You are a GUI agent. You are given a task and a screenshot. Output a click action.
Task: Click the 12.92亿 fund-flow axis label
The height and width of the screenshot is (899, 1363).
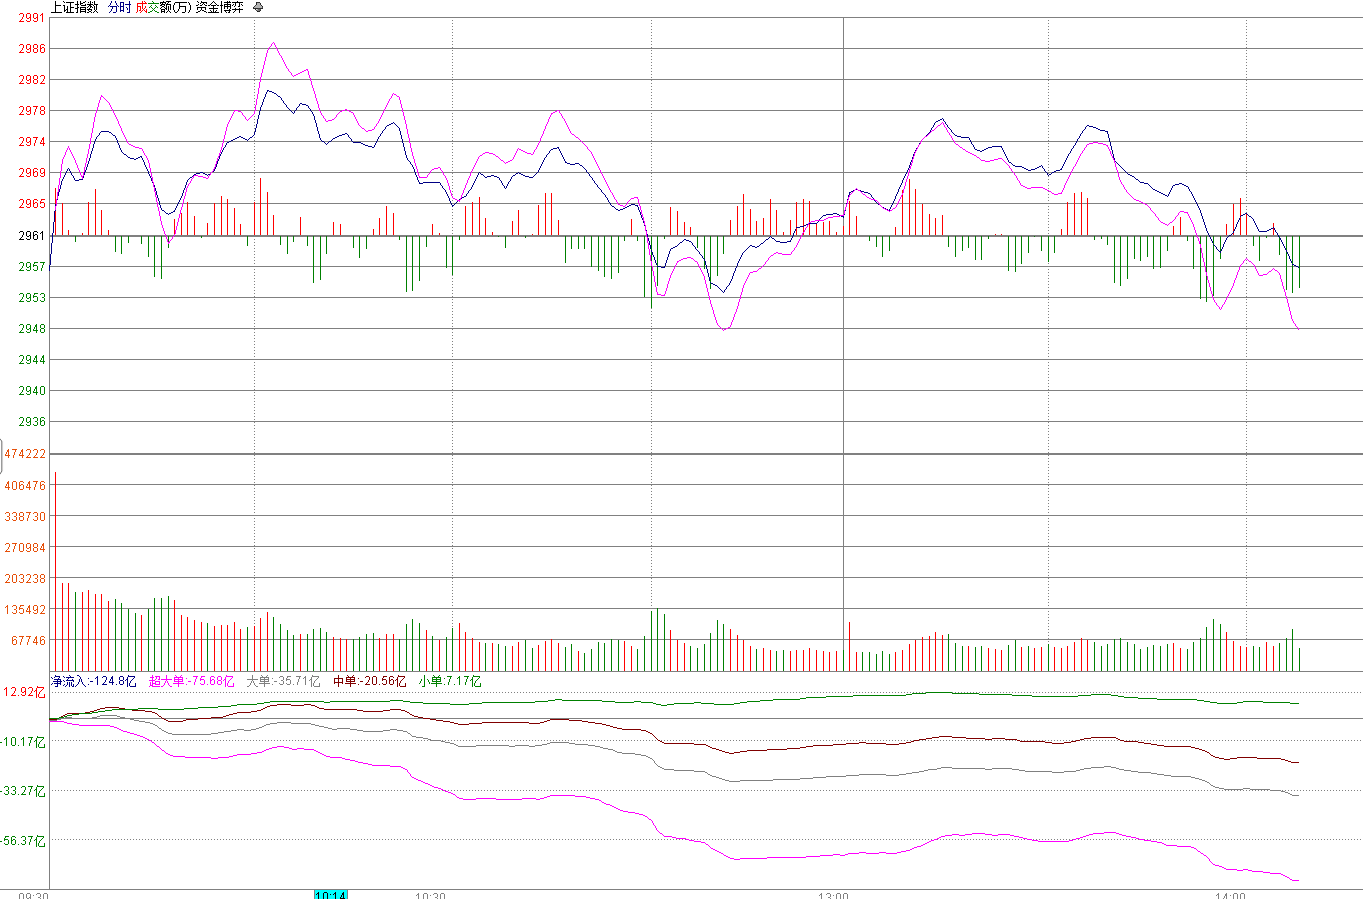click(x=25, y=692)
